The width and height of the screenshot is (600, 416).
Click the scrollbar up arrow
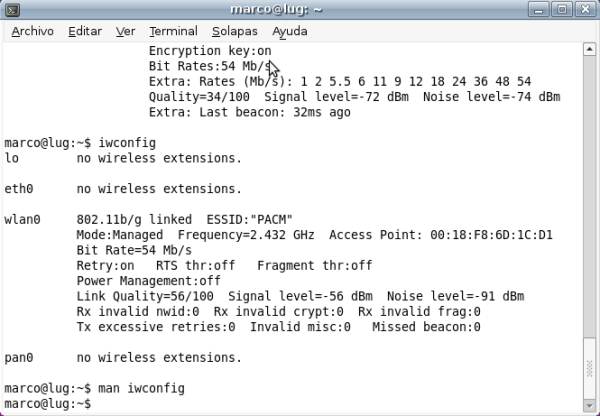[x=590, y=50]
